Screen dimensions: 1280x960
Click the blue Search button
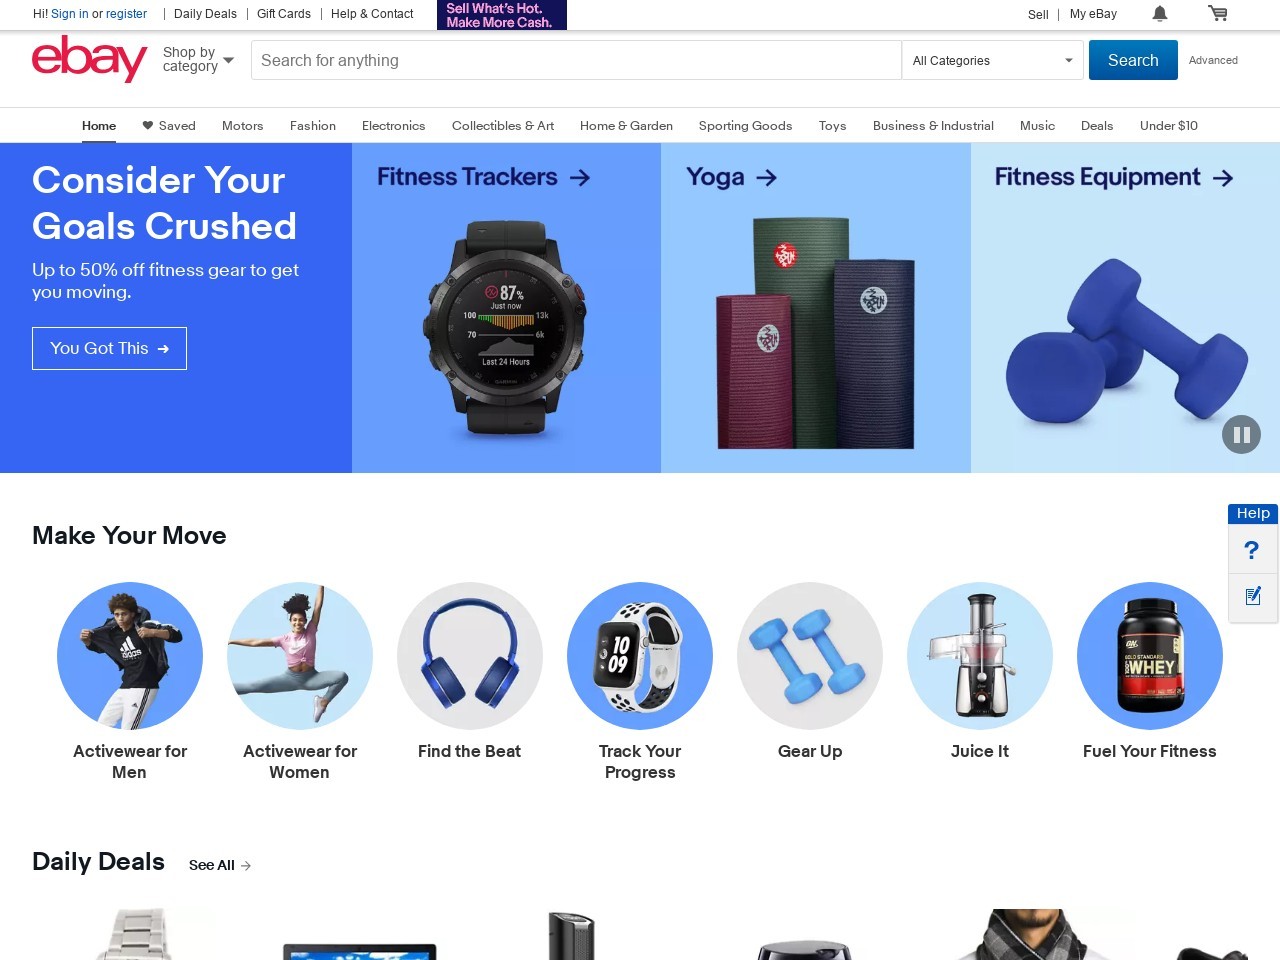(x=1133, y=60)
